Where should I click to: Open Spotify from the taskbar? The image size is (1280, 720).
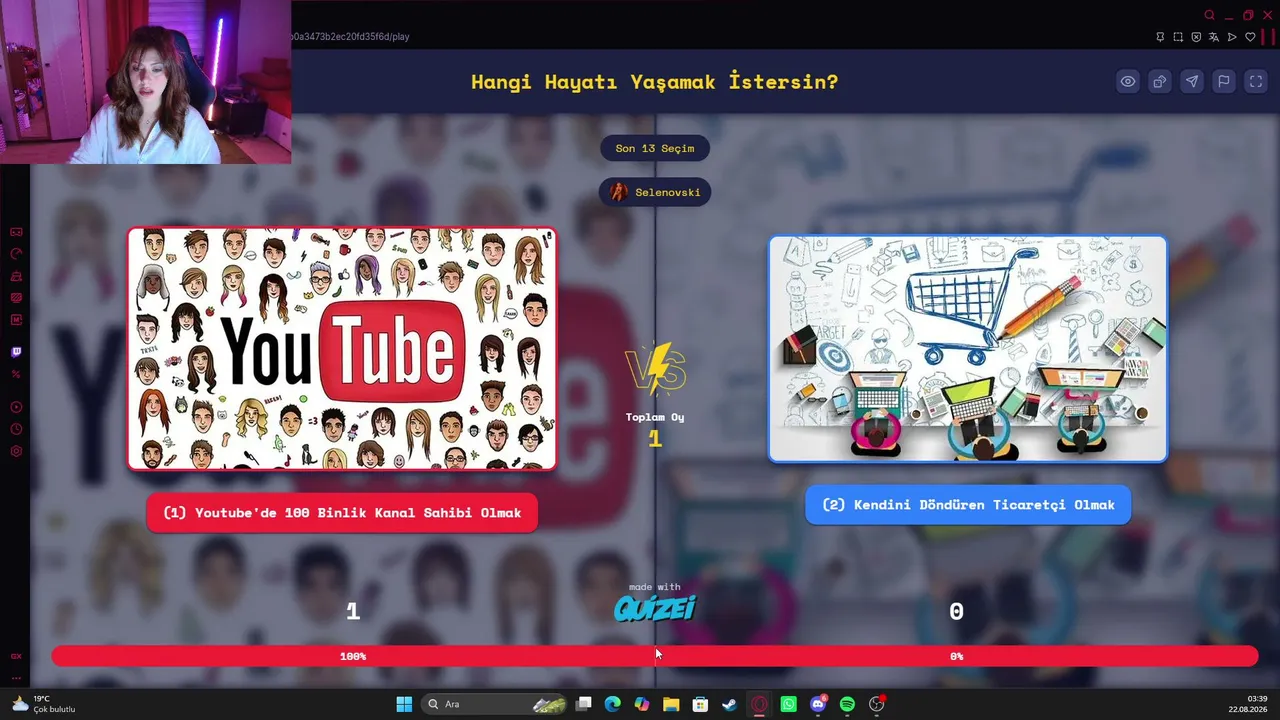click(847, 704)
